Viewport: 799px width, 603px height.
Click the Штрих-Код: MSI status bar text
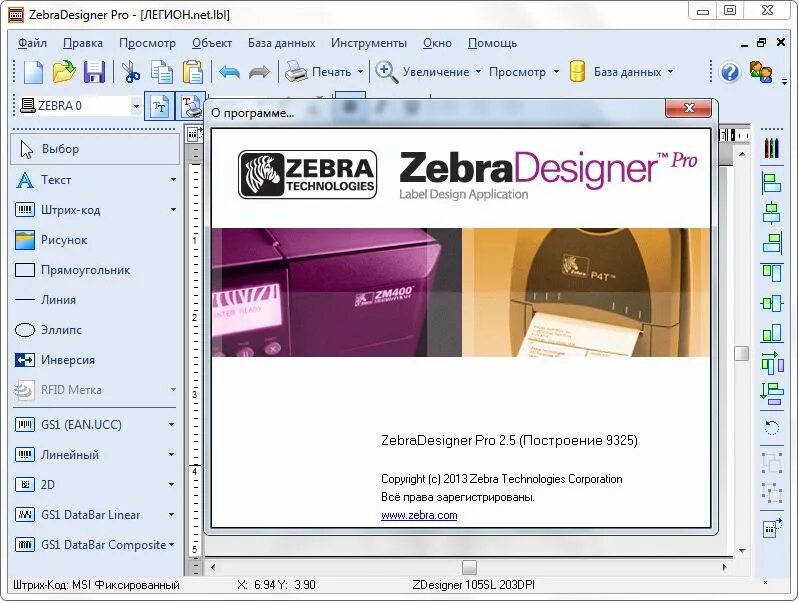[x=96, y=585]
